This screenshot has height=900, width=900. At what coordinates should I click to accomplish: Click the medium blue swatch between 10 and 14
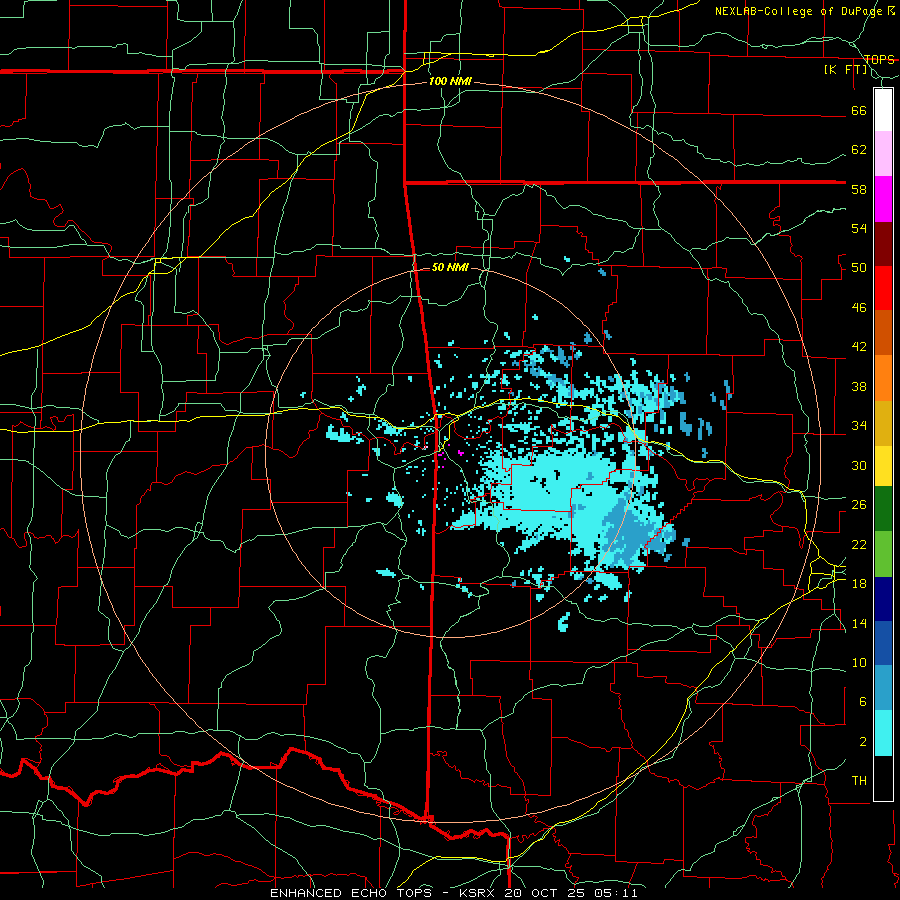pos(883,643)
